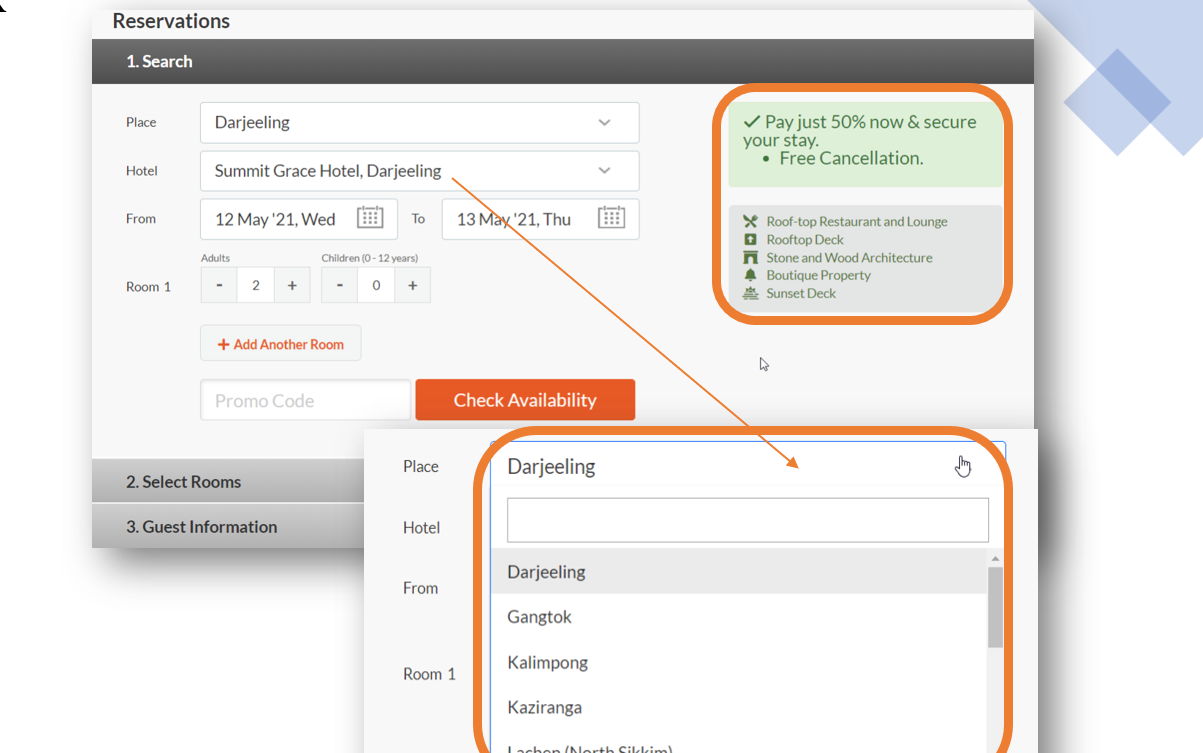Viewport: 1203px width, 753px height.
Task: Click the Rooftop Deck amenity icon
Action: coord(751,239)
